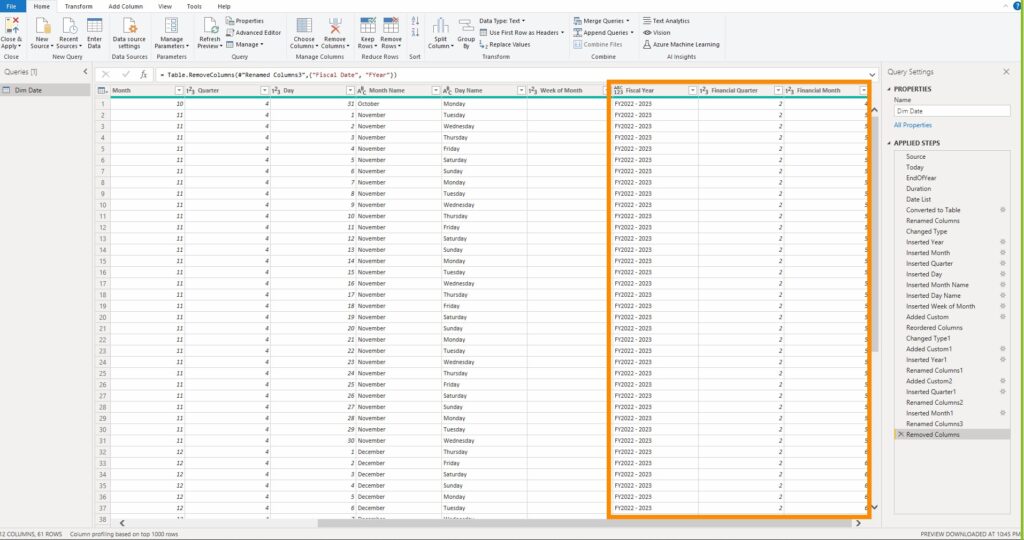Click the help question mark icon
This screenshot has width=1024, height=540.
[1017, 6]
